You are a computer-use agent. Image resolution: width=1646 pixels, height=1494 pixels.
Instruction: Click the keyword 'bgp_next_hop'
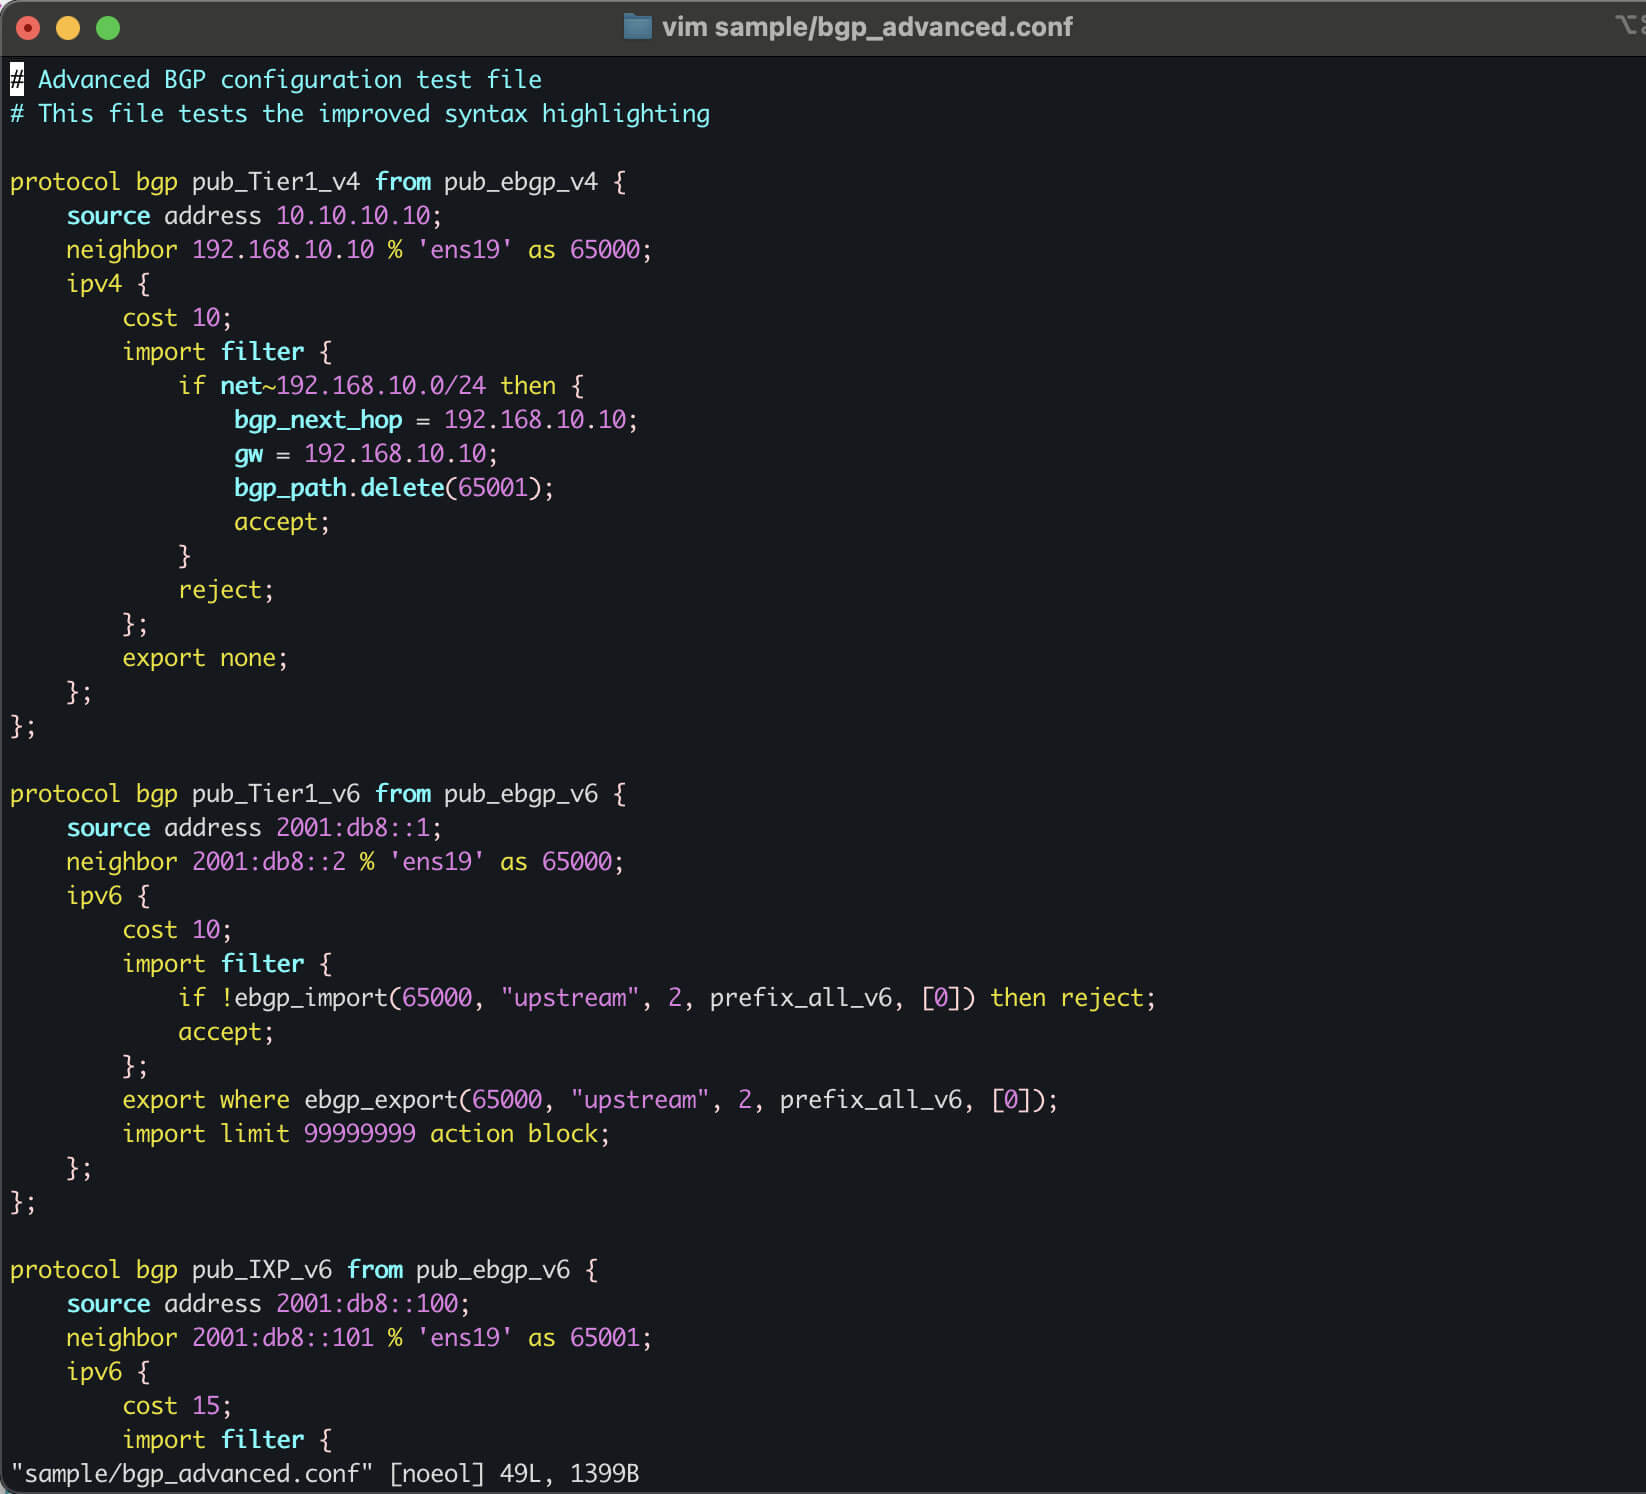(x=318, y=420)
